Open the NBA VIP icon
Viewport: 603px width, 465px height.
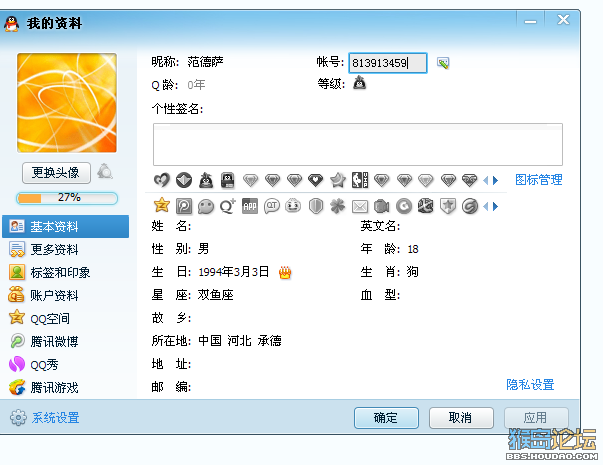(x=360, y=180)
